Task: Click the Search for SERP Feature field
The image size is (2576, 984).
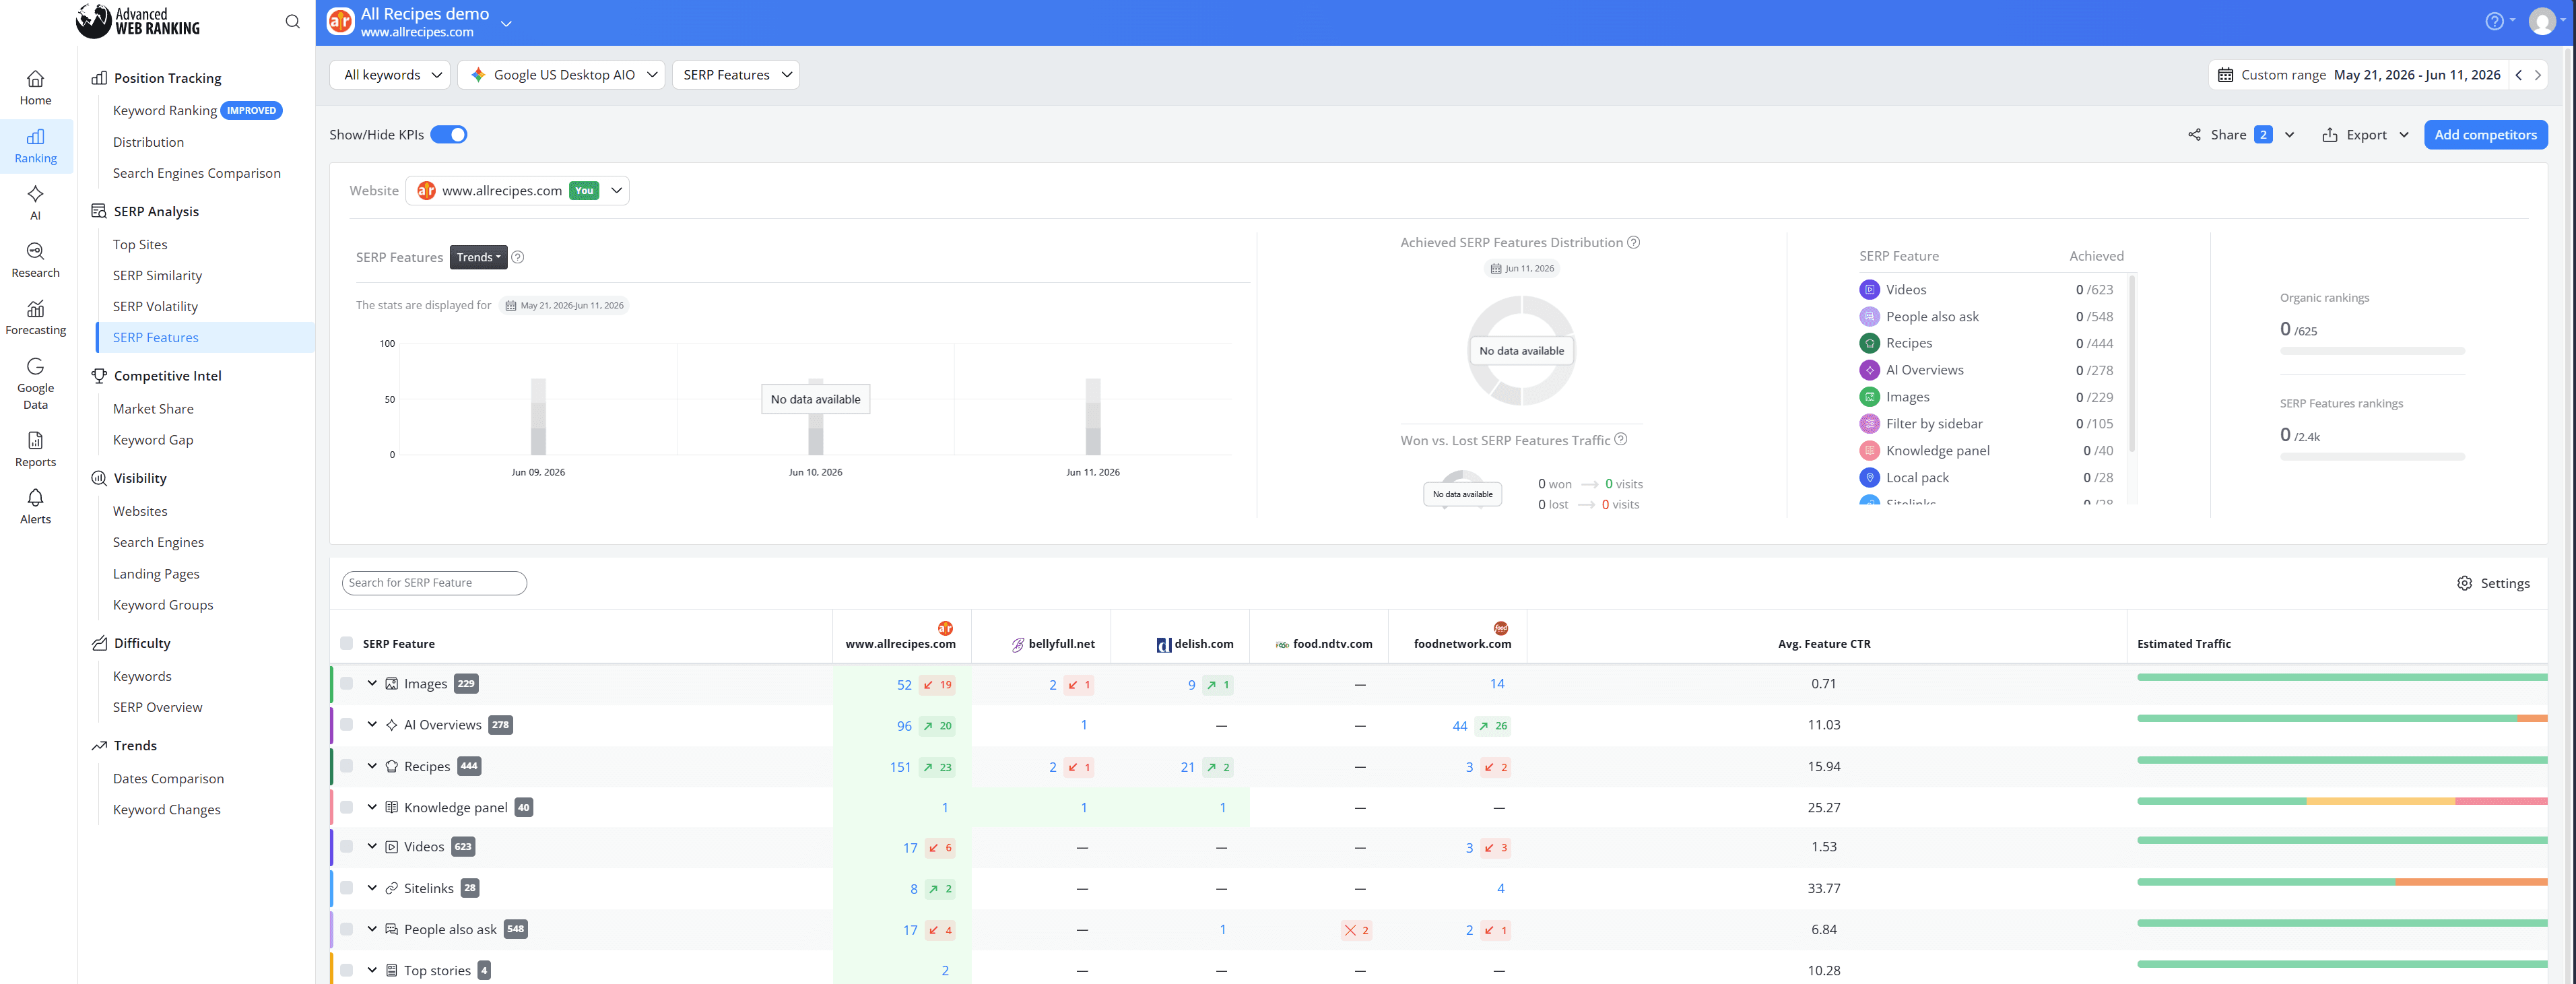Action: tap(434, 582)
